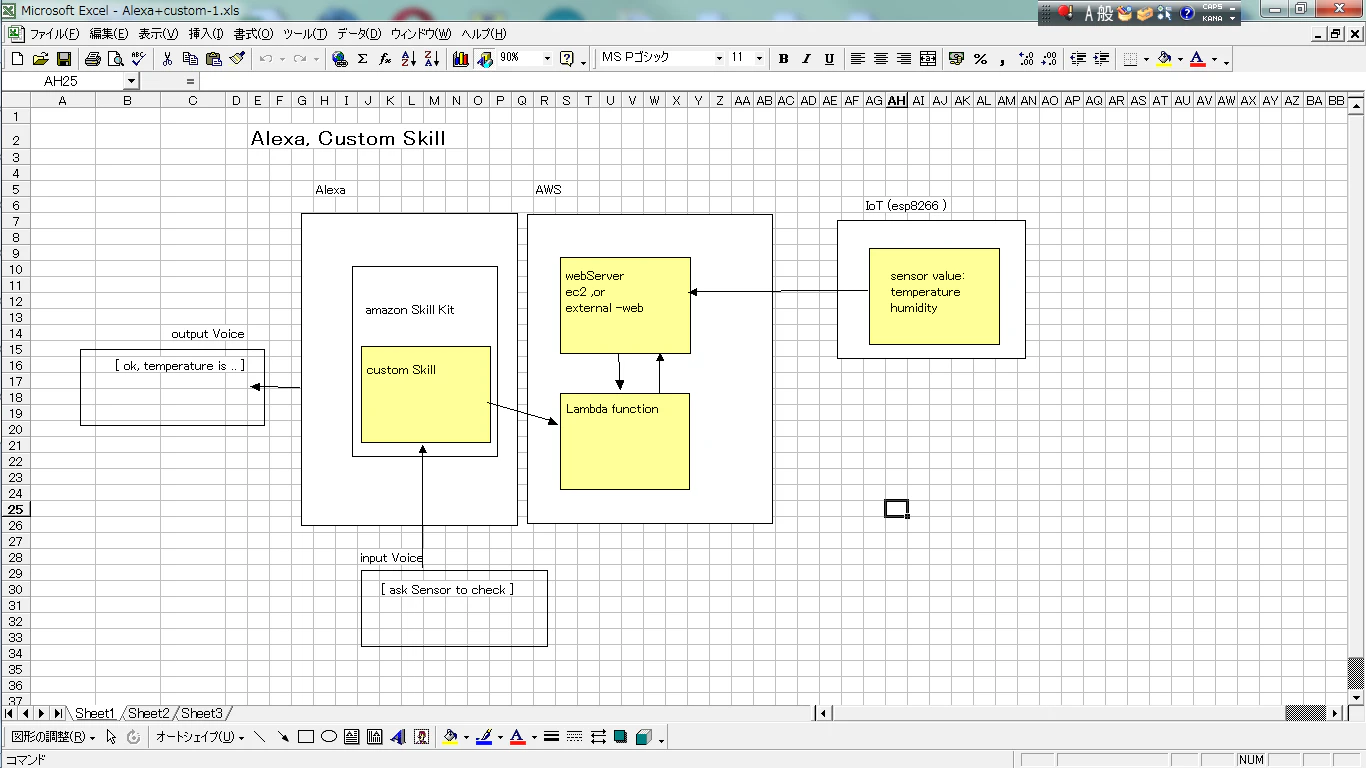Open Print Preview from the toolbar
The image size is (1366, 768).
tap(116, 59)
